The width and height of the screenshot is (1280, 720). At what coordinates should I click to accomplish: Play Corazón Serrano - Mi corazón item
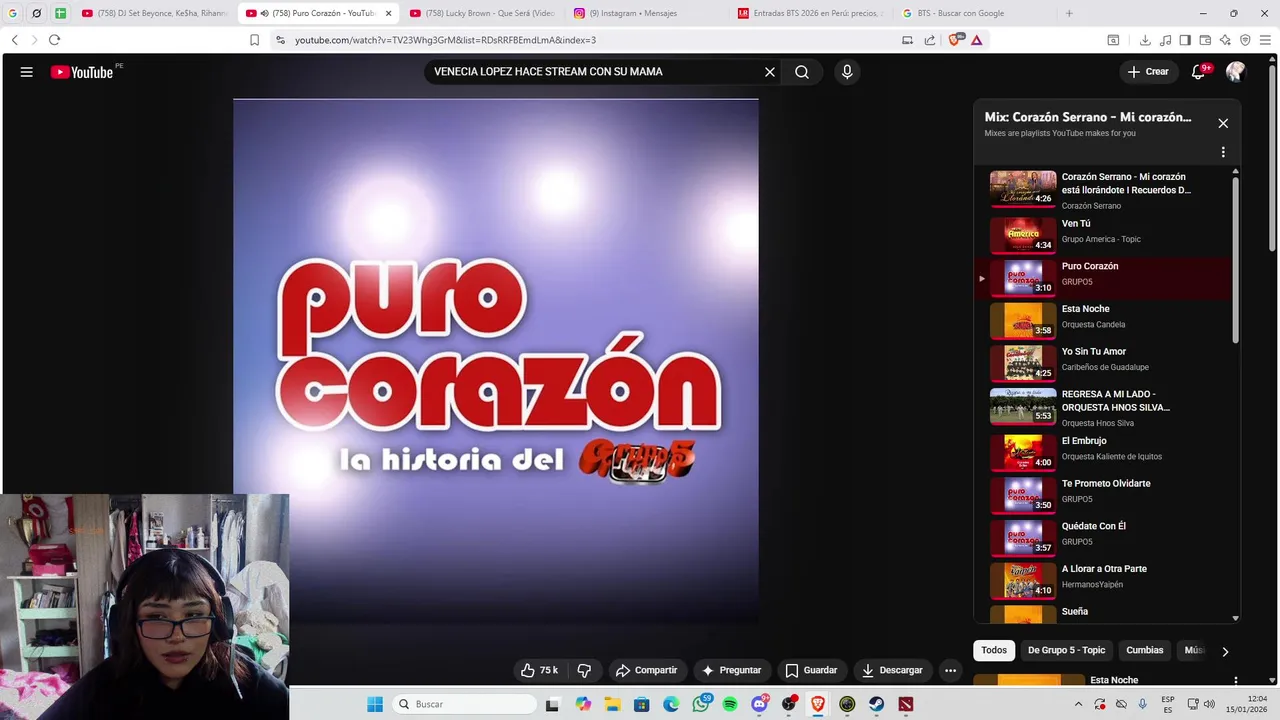pyautogui.click(x=1100, y=190)
